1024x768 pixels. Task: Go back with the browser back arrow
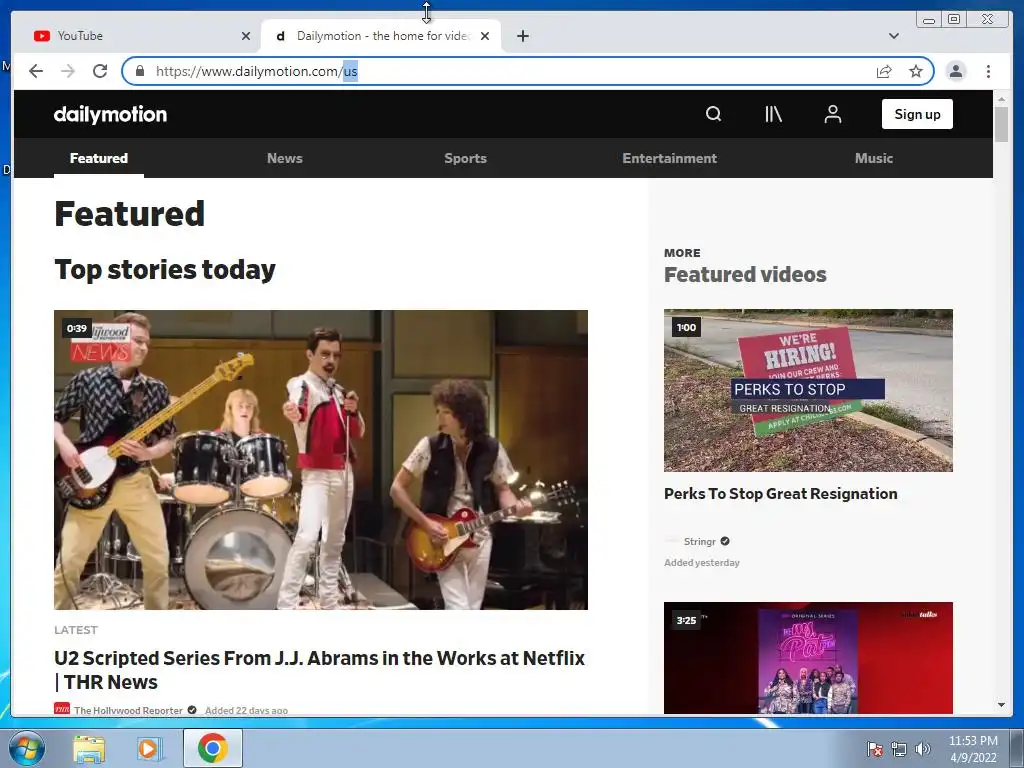[36, 71]
